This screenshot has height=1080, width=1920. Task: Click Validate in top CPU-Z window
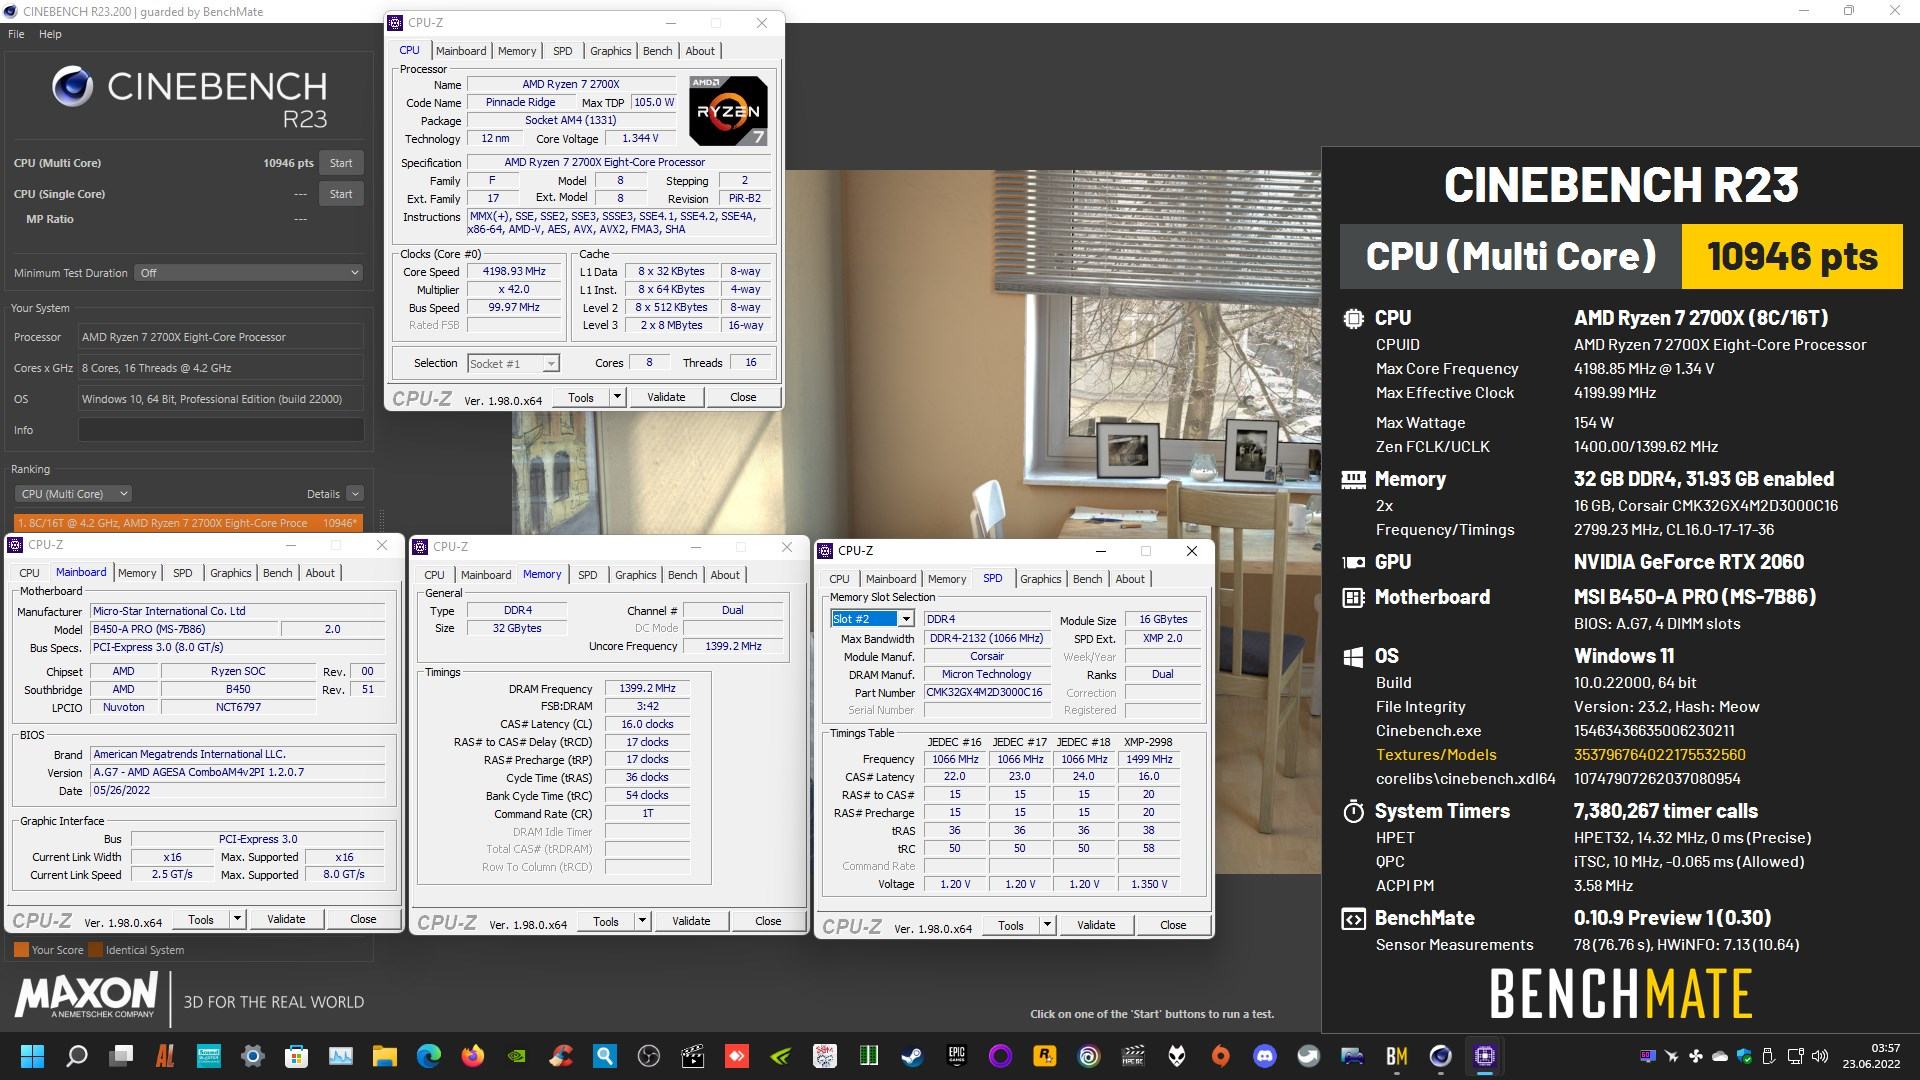click(666, 397)
